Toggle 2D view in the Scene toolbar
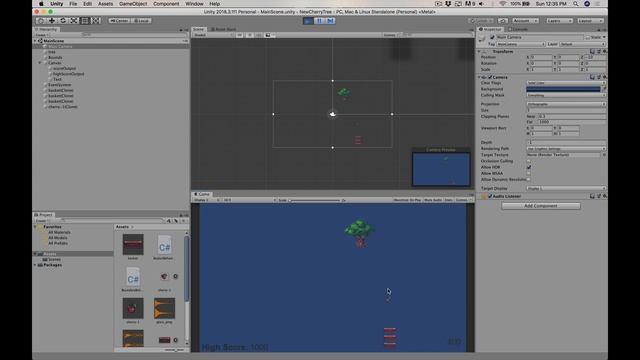Image resolution: width=640 pixels, height=360 pixels. (240, 35)
